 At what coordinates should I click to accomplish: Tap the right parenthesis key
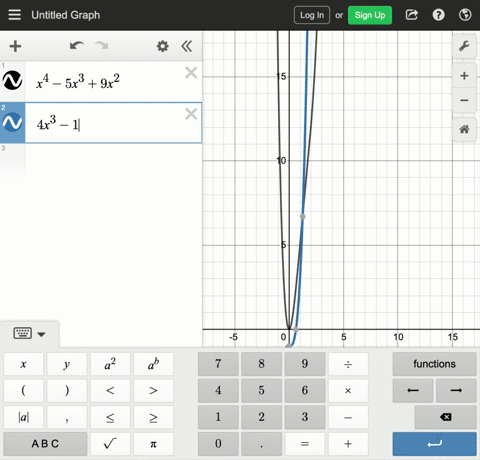point(67,391)
